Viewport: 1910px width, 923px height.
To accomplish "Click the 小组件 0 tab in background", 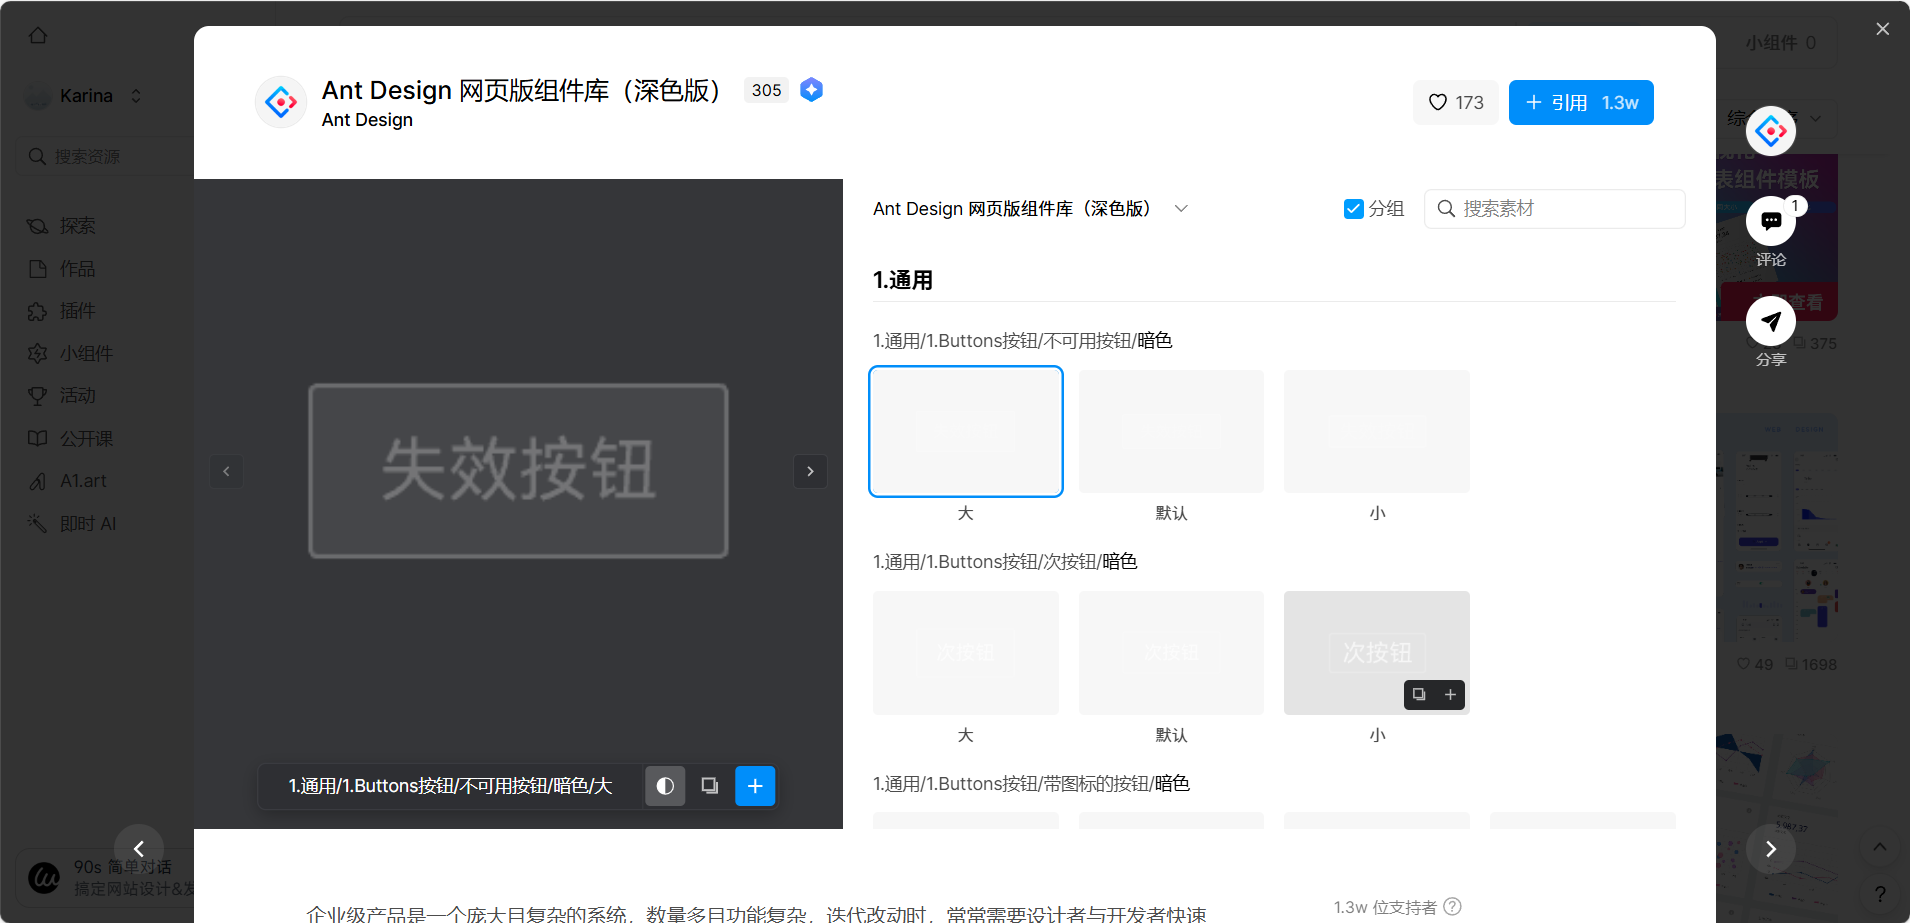I will pyautogui.click(x=1780, y=43).
